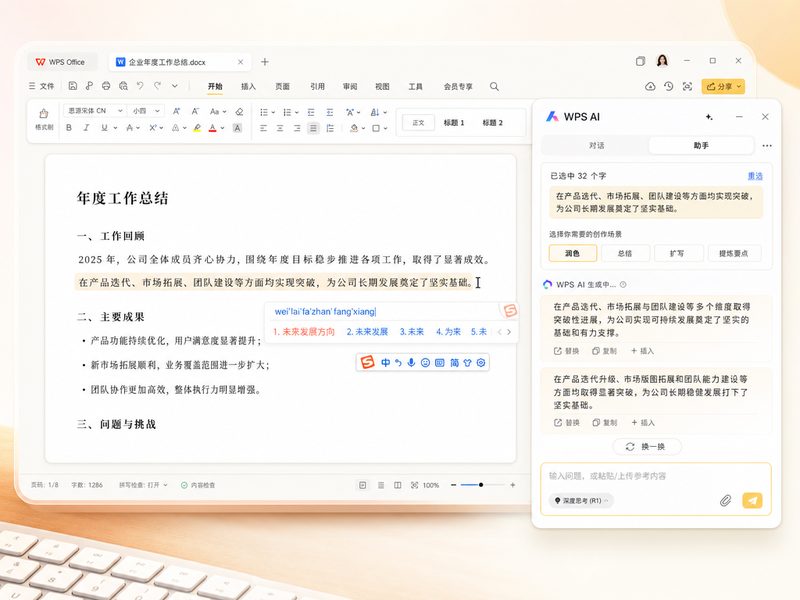Click the Print icon in quick toolbar
Image resolution: width=800 pixels, height=600 pixels.
(106, 86)
